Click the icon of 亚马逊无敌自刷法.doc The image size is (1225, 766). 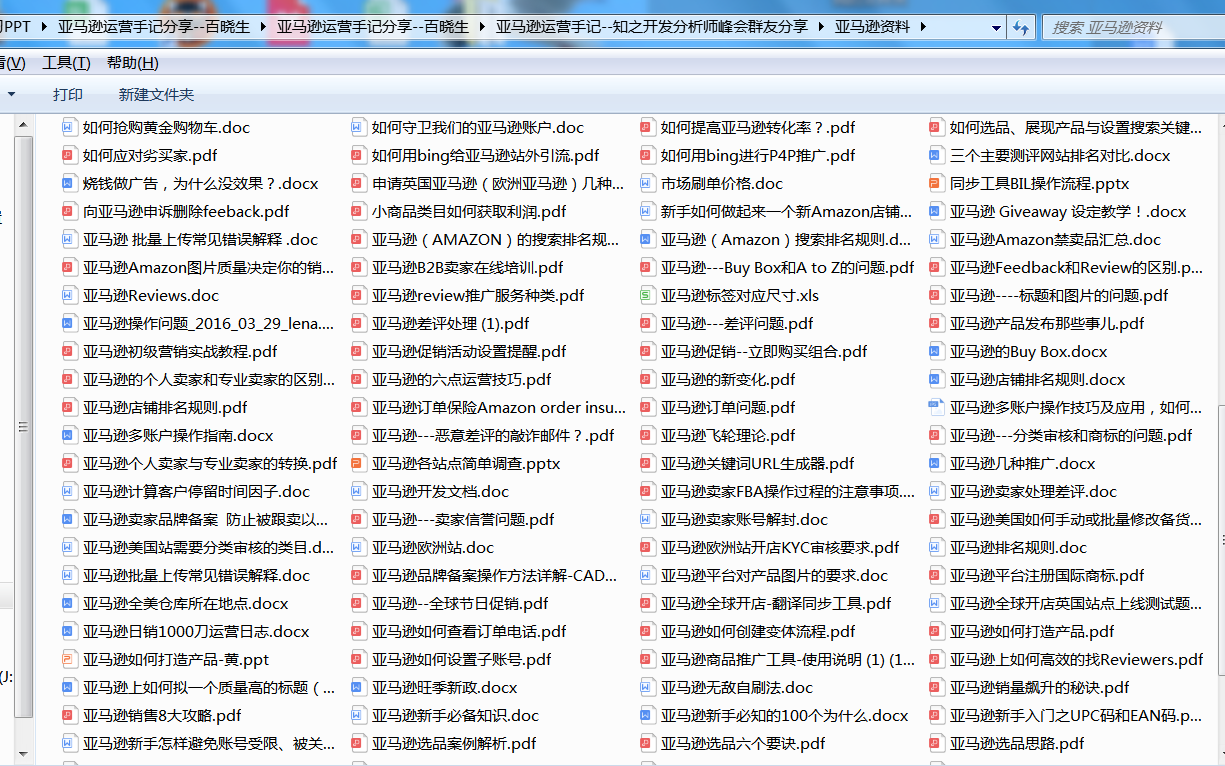[x=647, y=687]
